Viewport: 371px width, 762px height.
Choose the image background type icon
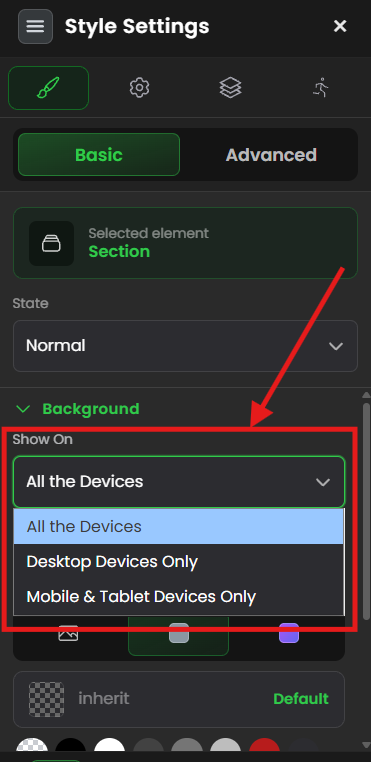(68, 634)
